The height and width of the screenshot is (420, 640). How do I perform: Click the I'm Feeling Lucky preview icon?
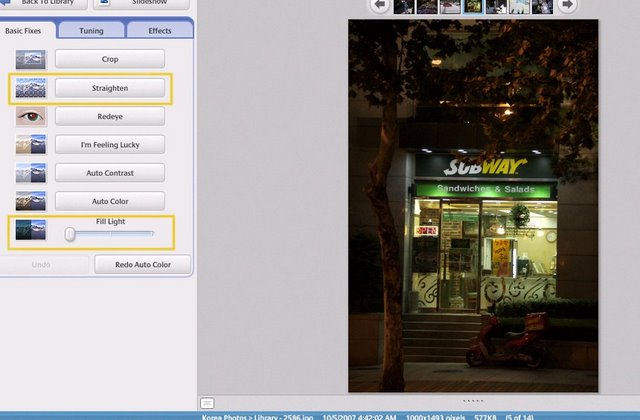(x=31, y=144)
